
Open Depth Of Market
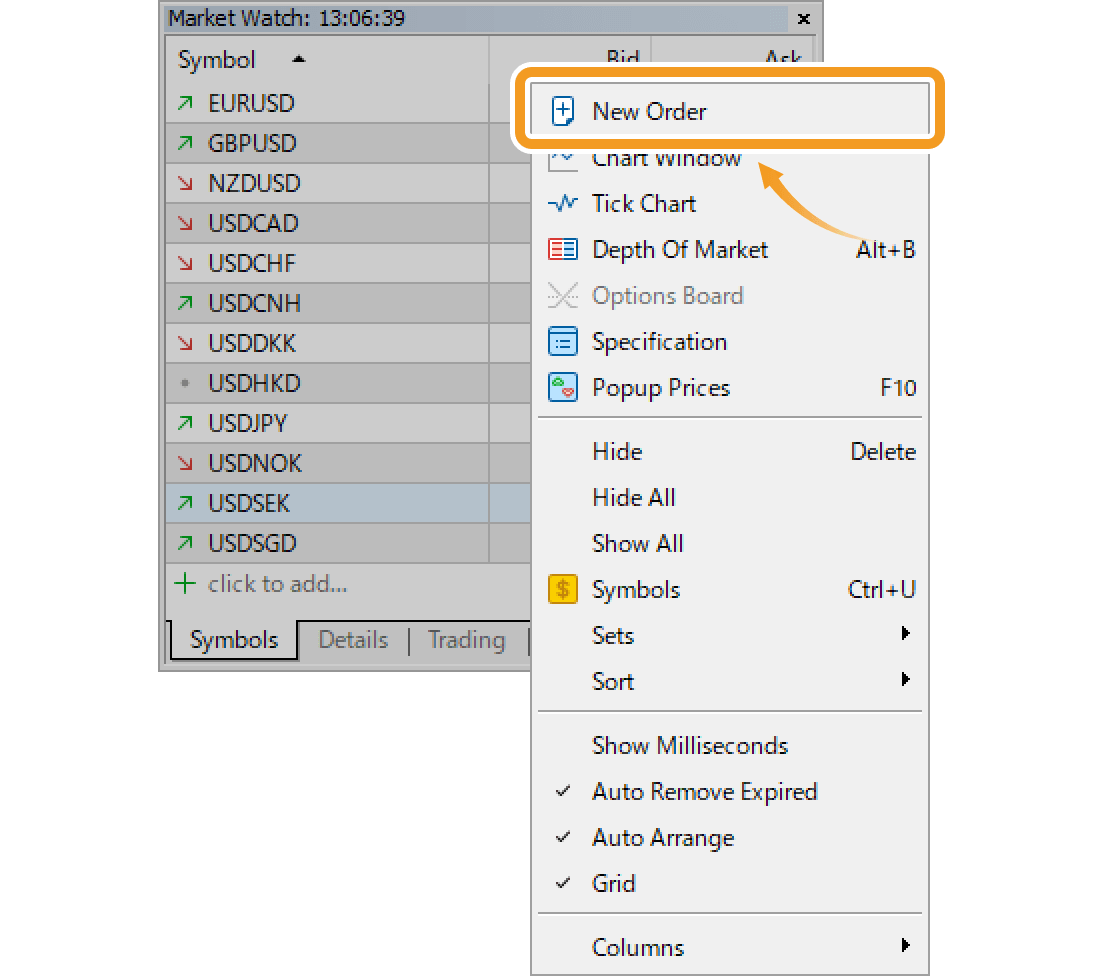point(680,249)
